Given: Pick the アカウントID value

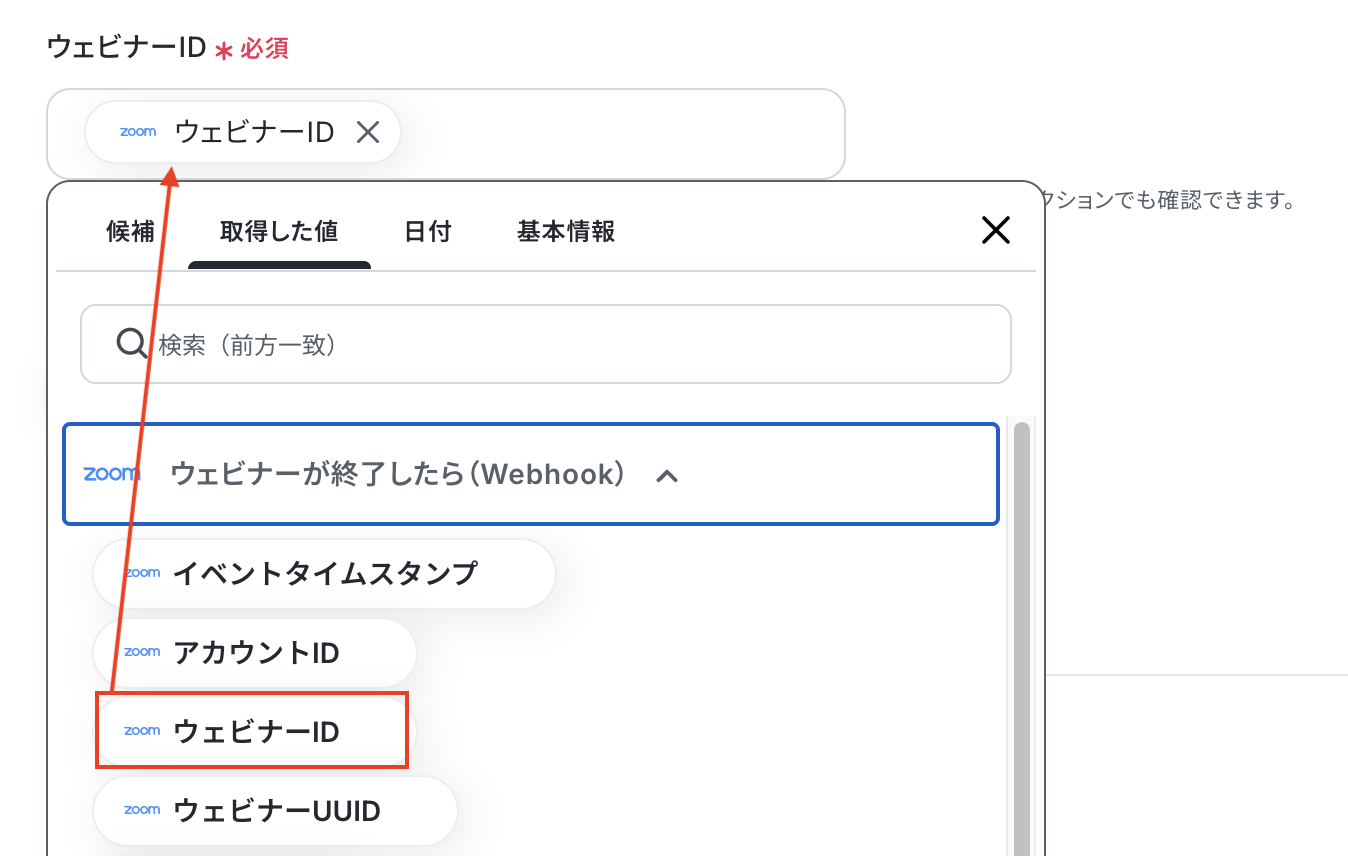Looking at the screenshot, I should coord(254,653).
